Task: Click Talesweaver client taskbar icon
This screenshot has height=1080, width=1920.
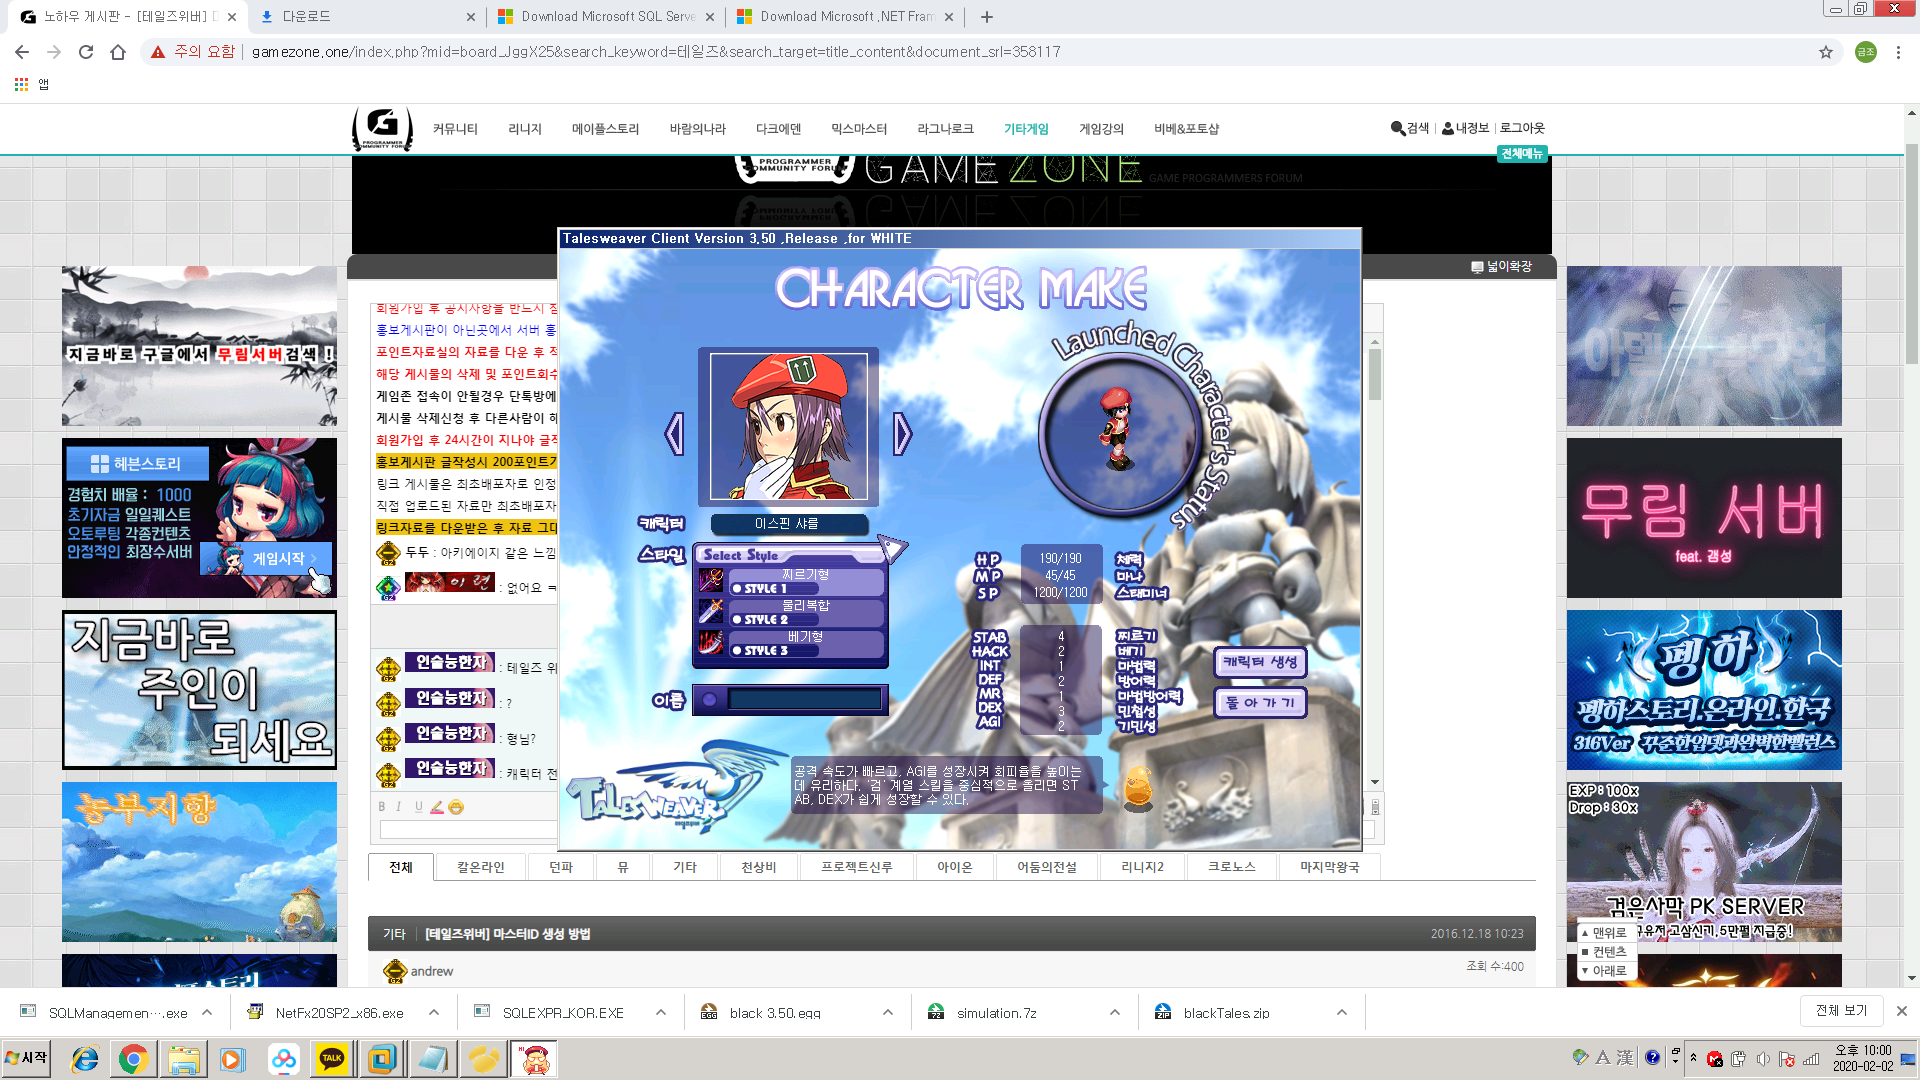Action: pos(534,1058)
